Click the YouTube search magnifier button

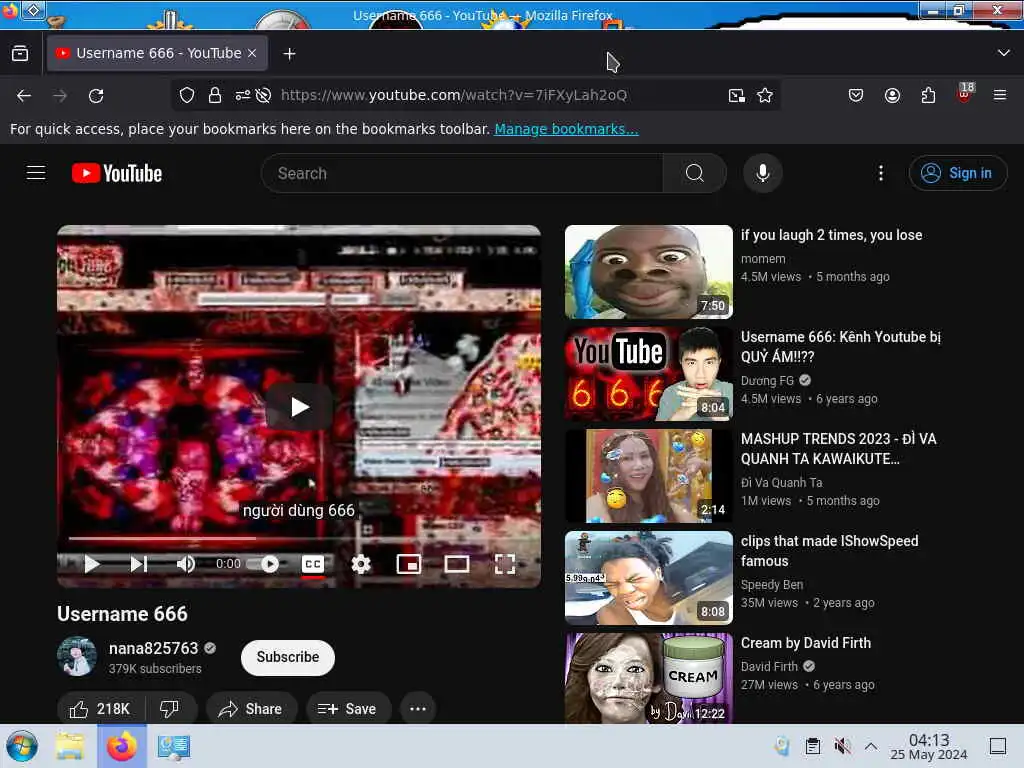695,173
